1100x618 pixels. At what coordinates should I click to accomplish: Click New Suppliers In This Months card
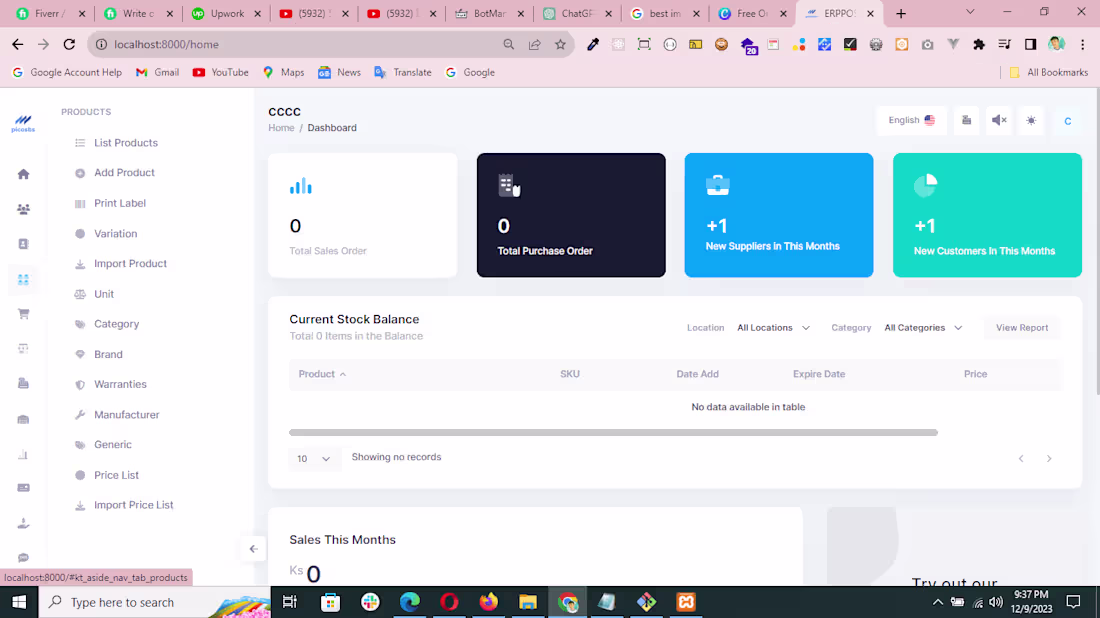(x=779, y=215)
